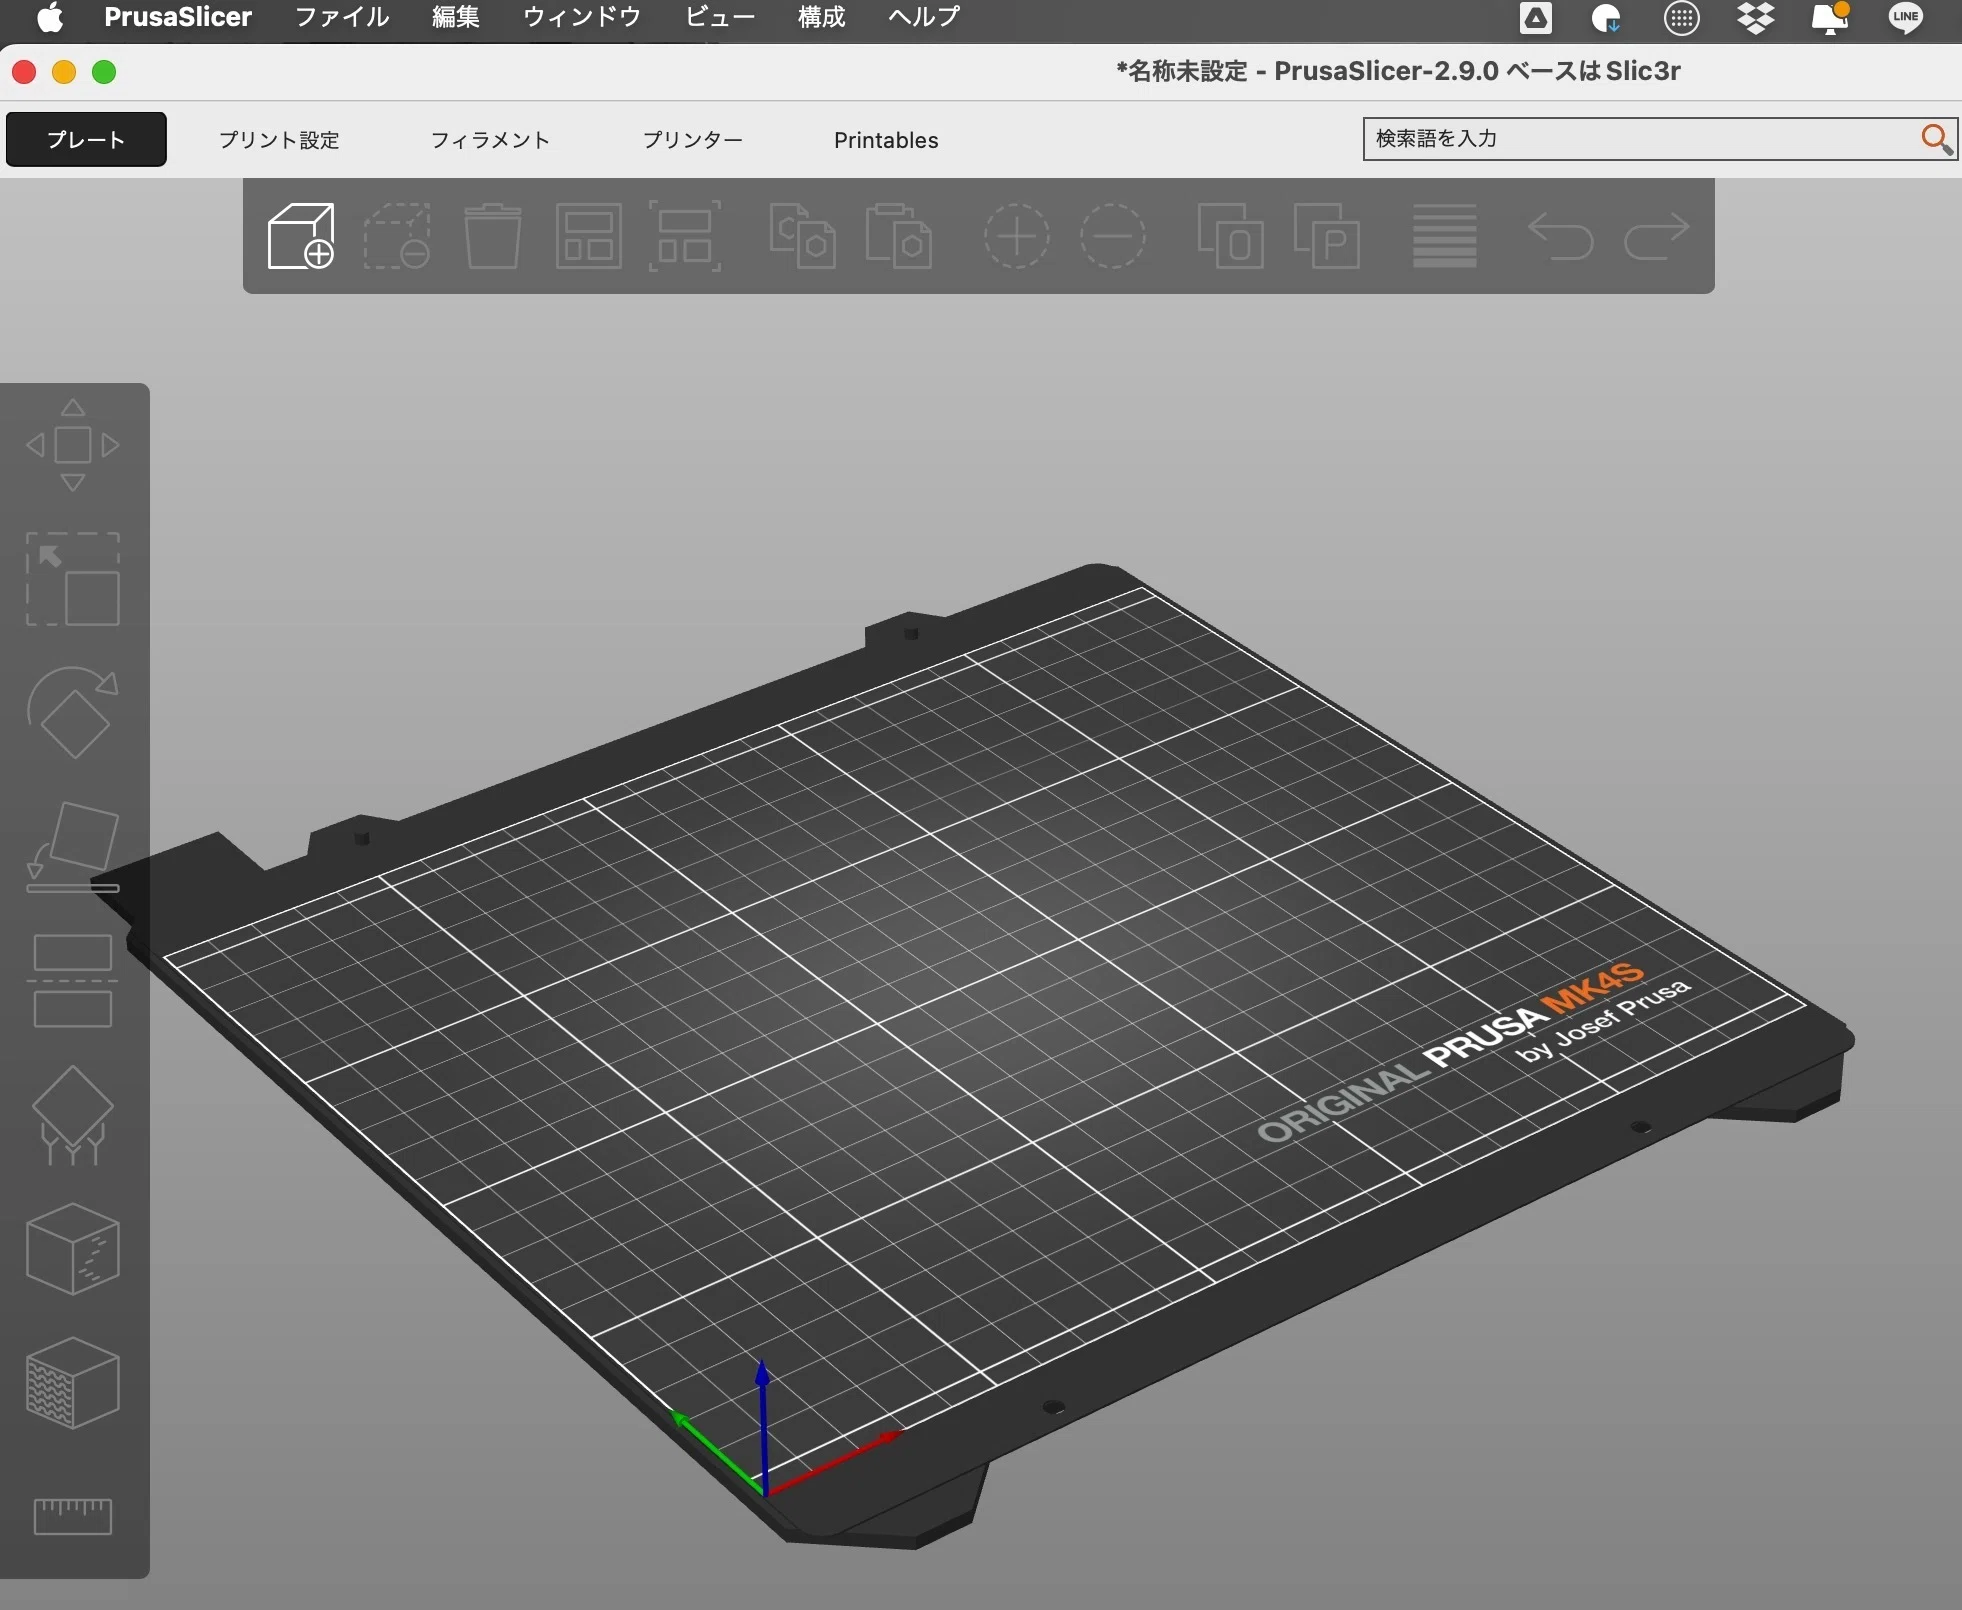
Task: Click the Redo arrow icon
Action: (1656, 236)
